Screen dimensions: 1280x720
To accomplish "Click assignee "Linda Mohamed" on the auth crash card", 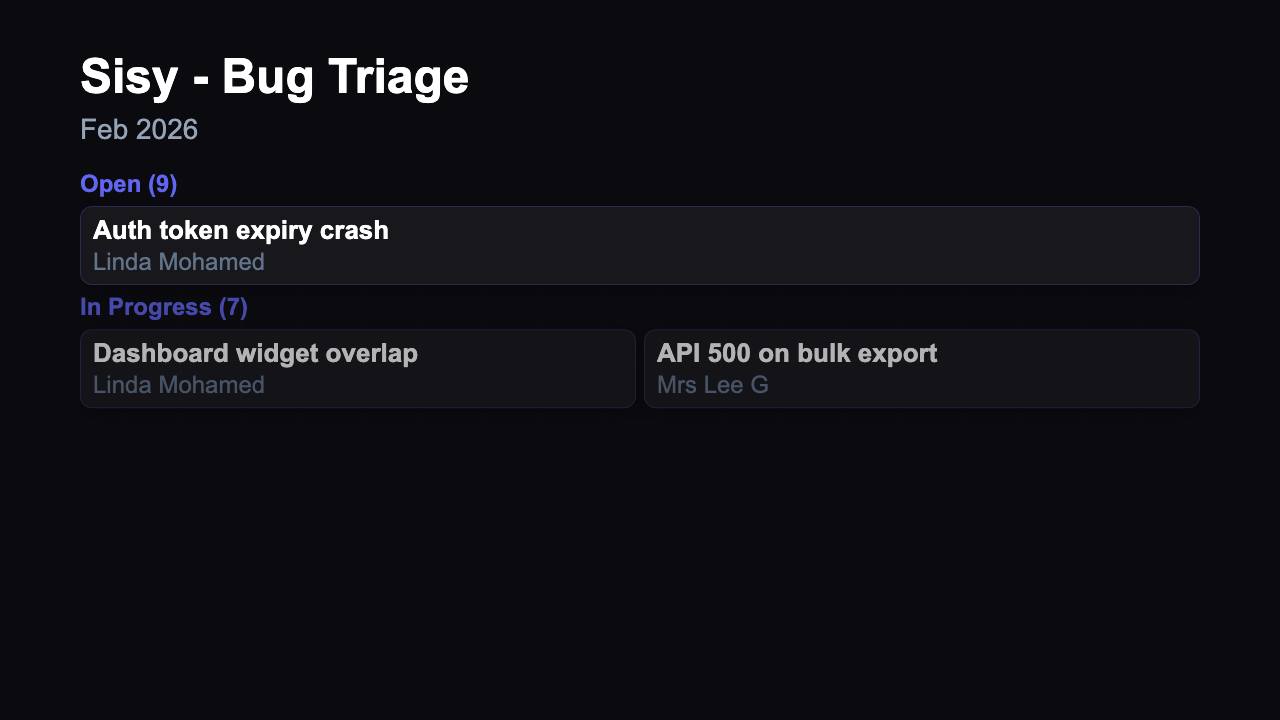I will pyautogui.click(x=179, y=262).
